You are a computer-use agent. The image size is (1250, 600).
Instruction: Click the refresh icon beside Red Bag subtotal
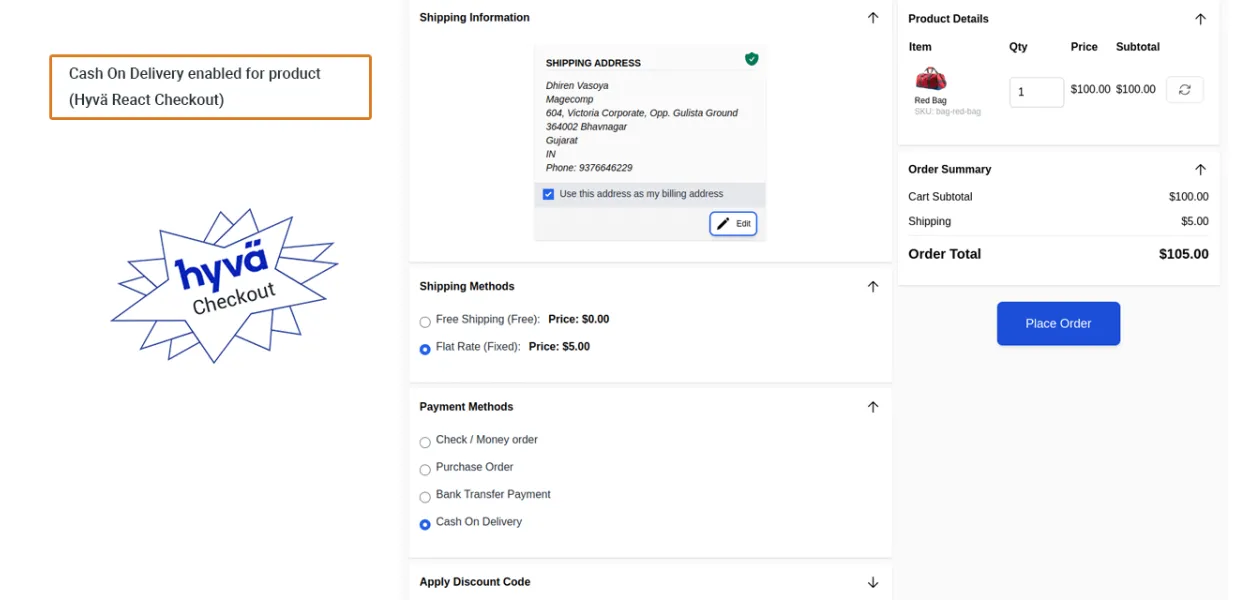coord(1184,90)
